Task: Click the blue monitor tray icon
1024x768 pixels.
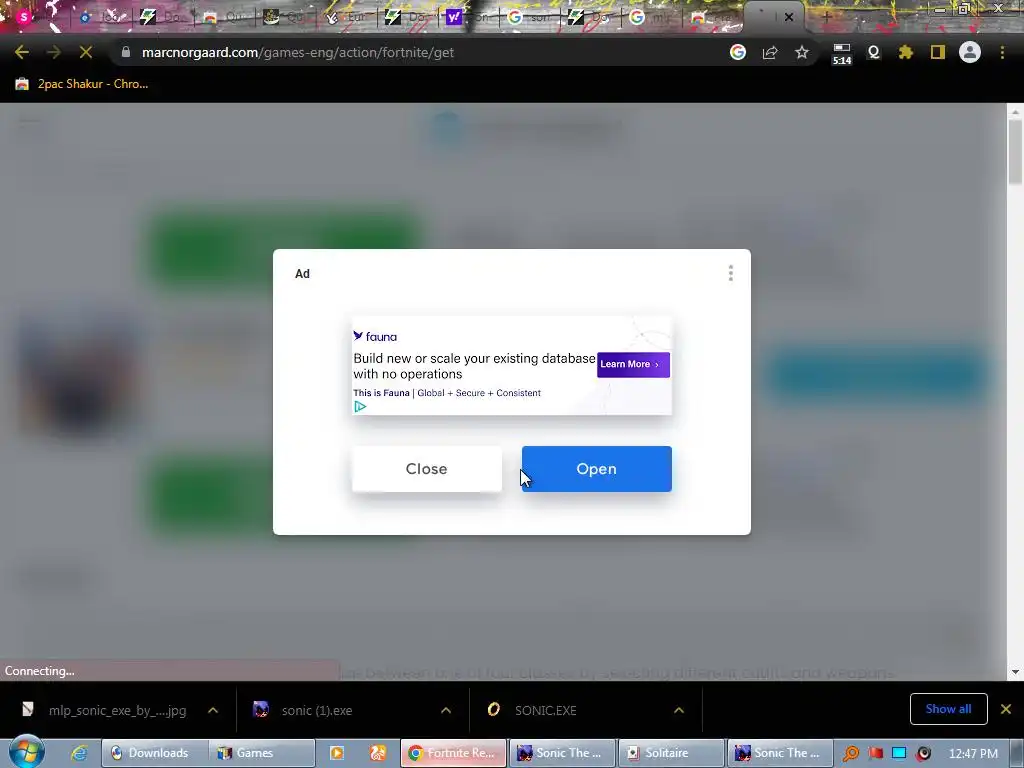Action: pyautogui.click(x=899, y=753)
